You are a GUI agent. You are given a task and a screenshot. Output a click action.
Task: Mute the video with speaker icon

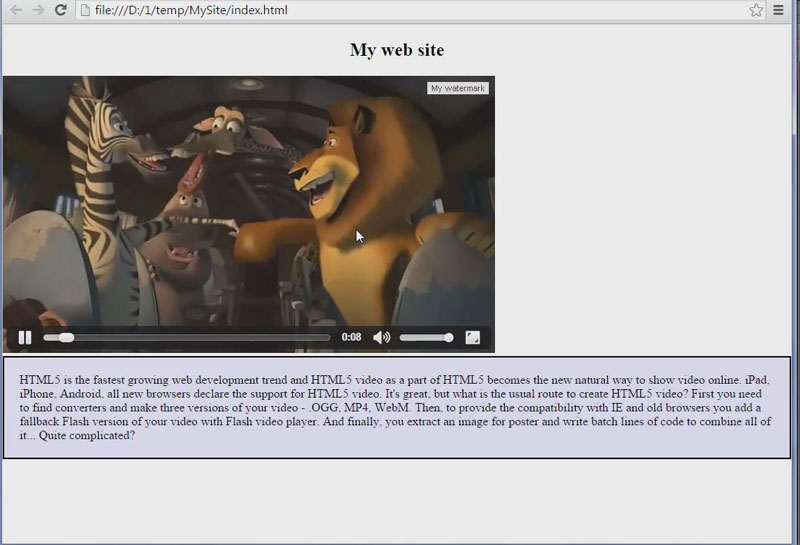[x=381, y=337]
